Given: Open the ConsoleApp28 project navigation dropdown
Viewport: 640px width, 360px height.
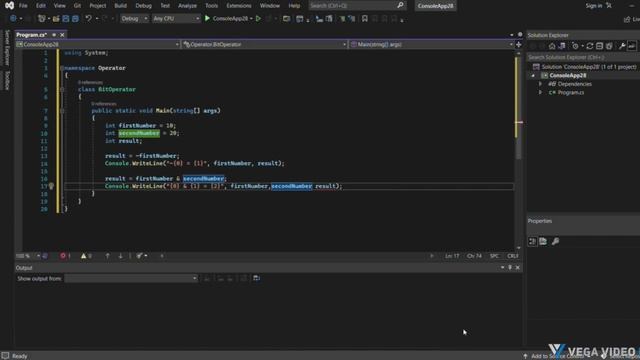Looking at the screenshot, I should click(98, 44).
